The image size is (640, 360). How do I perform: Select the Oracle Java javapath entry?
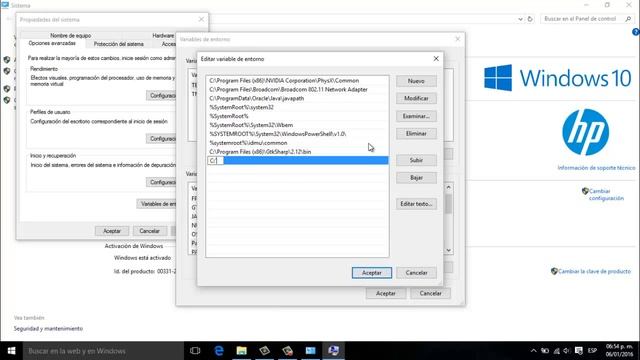pyautogui.click(x=297, y=98)
